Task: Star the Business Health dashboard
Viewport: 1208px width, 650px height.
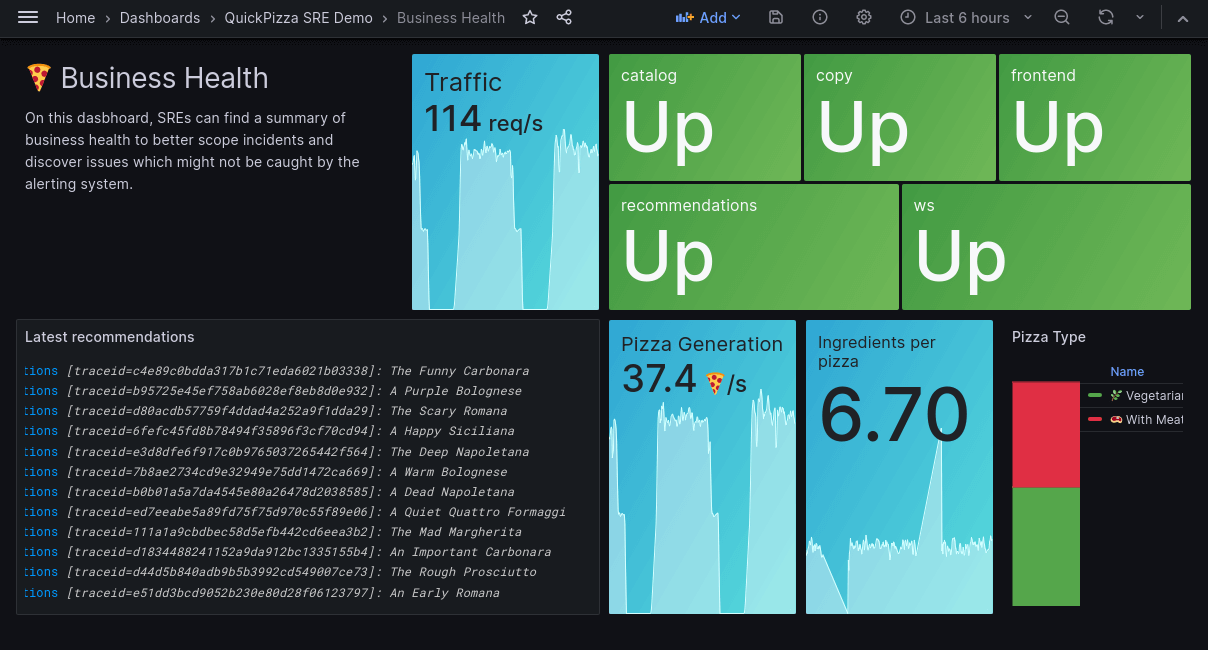Action: click(x=529, y=17)
